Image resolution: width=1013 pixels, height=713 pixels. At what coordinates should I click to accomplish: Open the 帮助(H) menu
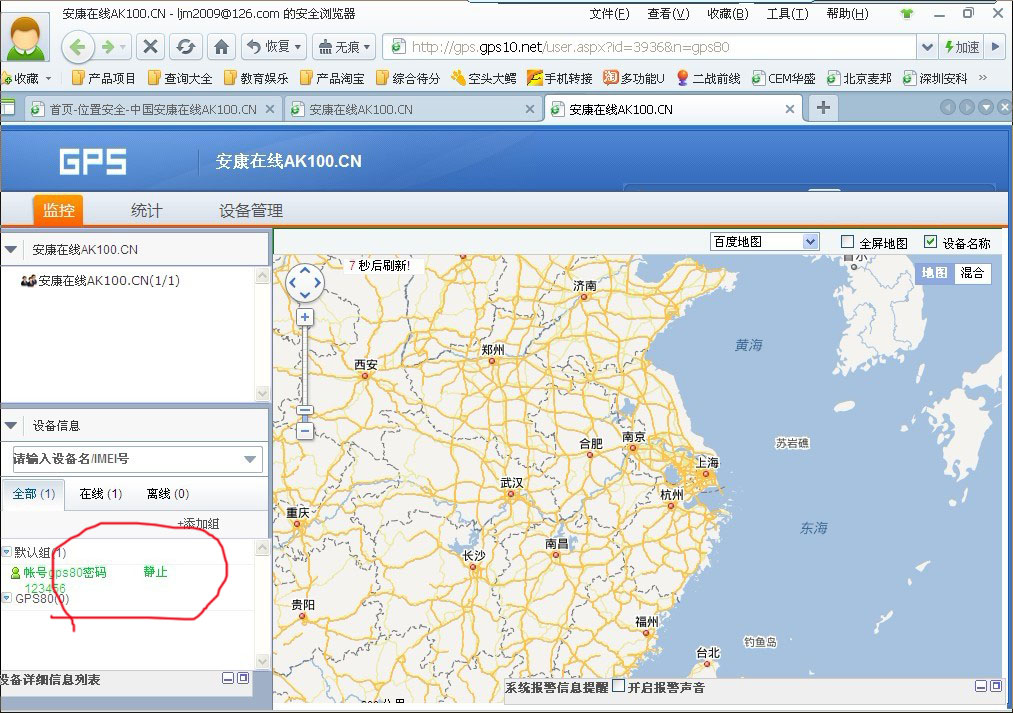coord(847,14)
